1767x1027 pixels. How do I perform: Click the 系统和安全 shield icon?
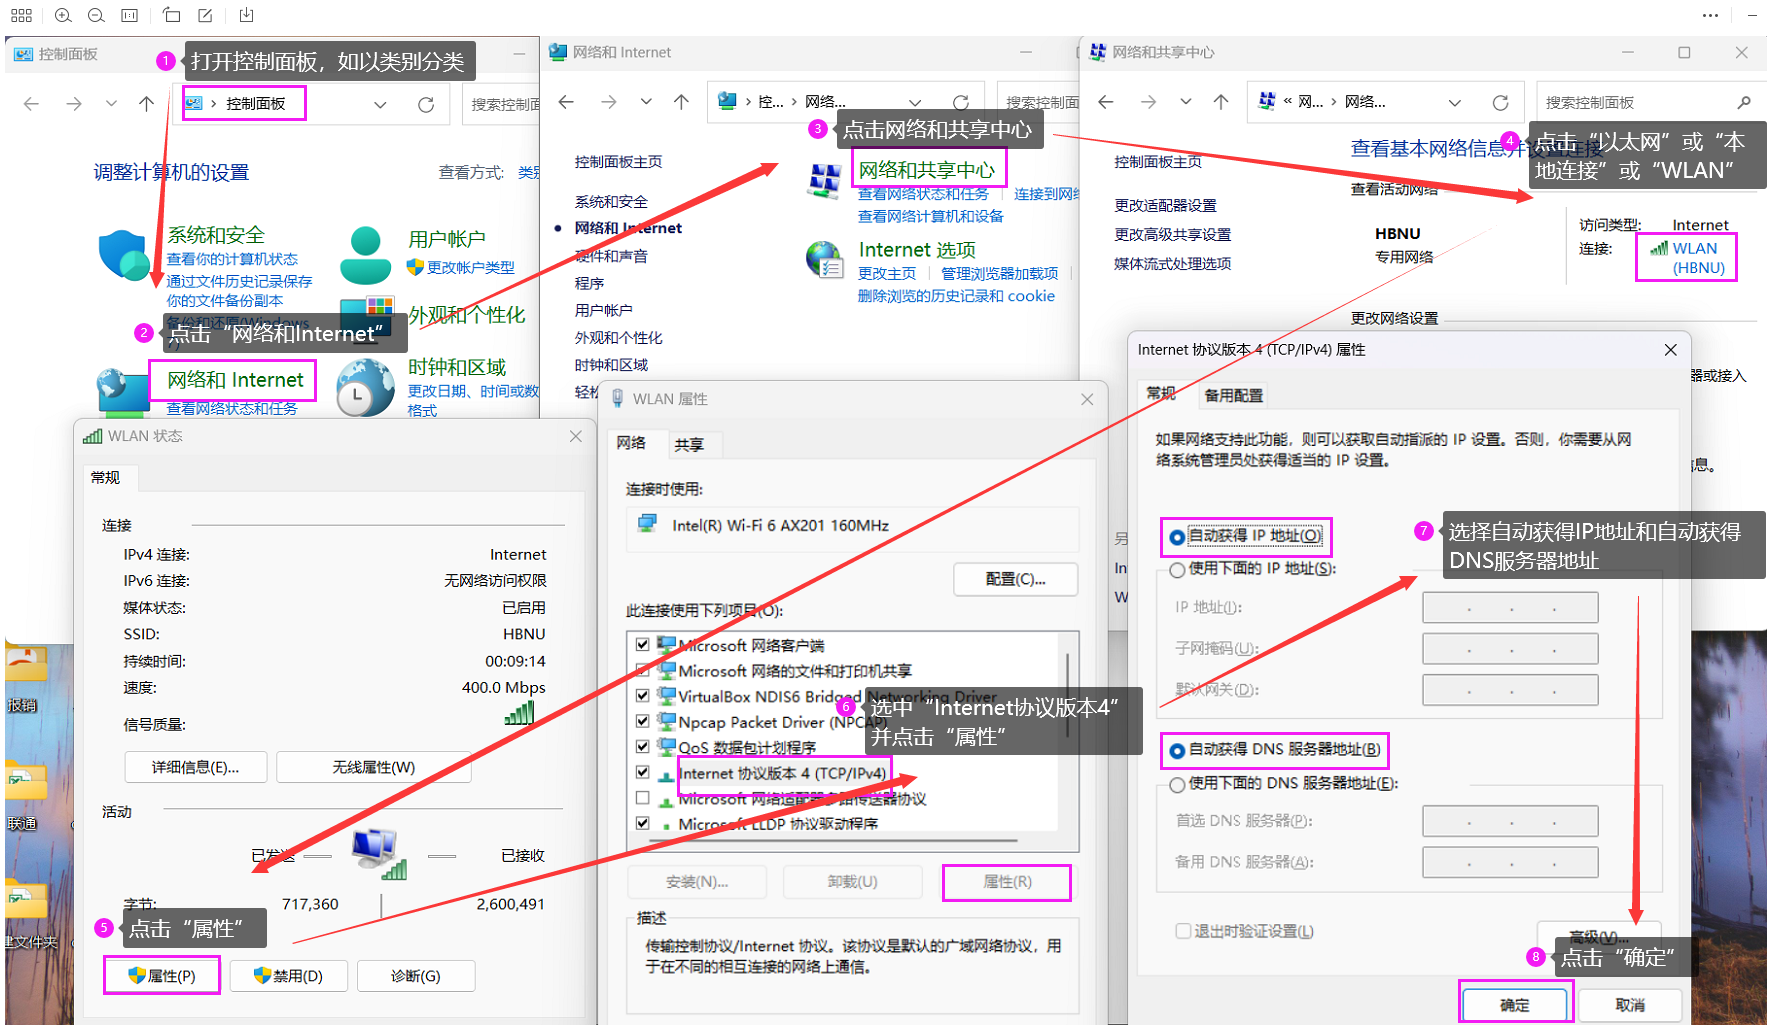click(x=124, y=255)
